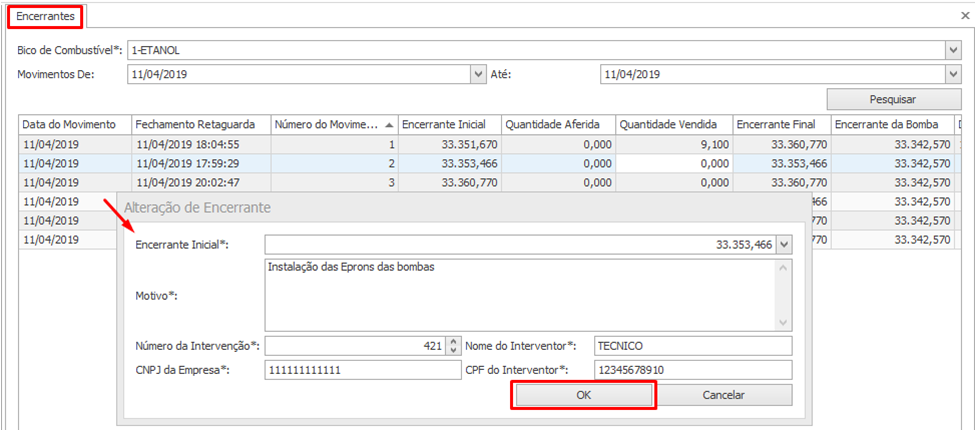The image size is (976, 431).
Task: Click Encerrante Final cell 33.360,770 in row 1
Action: (782, 145)
